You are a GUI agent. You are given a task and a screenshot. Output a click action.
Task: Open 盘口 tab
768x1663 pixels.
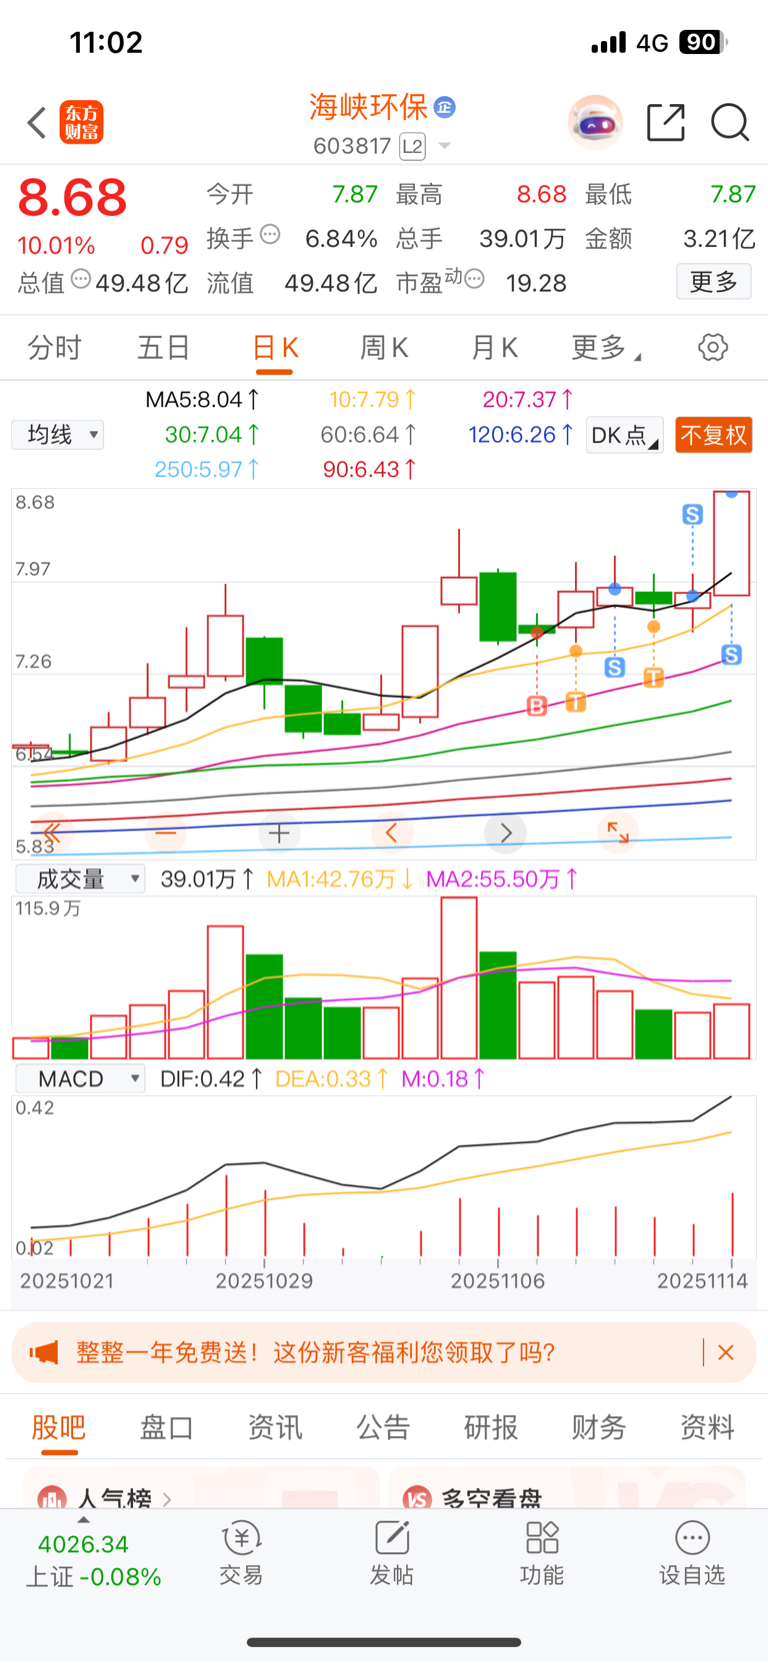166,1427
